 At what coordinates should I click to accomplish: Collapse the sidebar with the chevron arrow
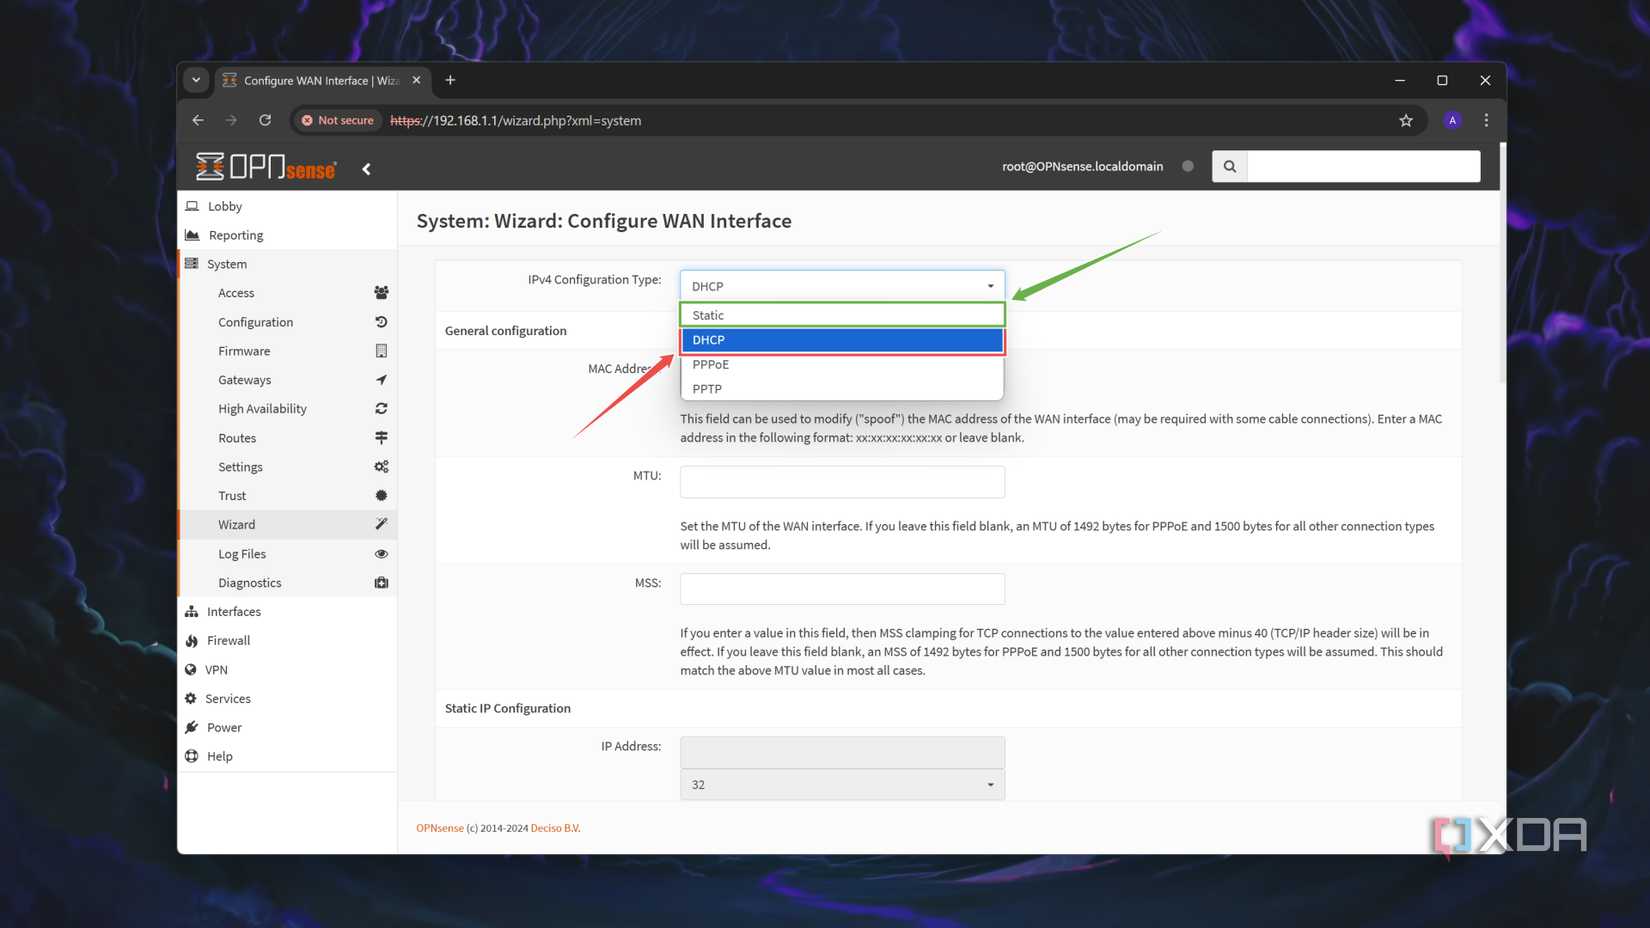366,168
